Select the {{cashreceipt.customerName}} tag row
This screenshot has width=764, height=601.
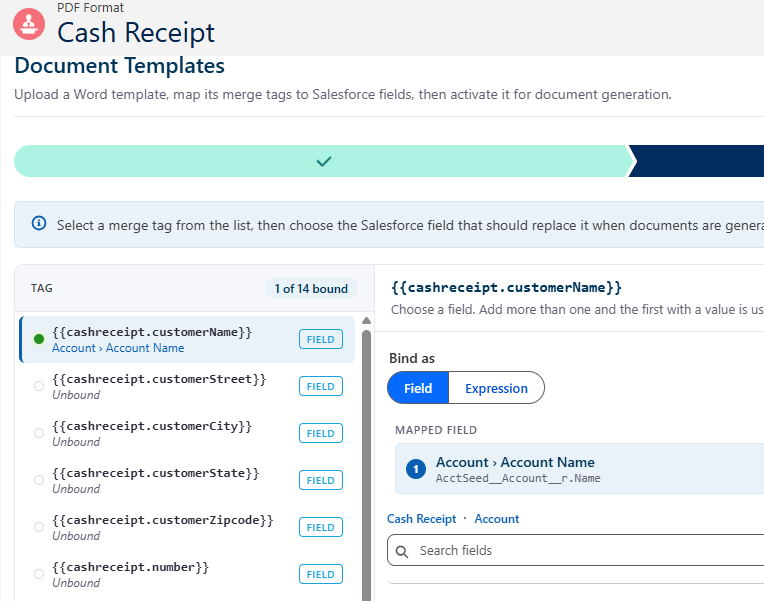187,339
